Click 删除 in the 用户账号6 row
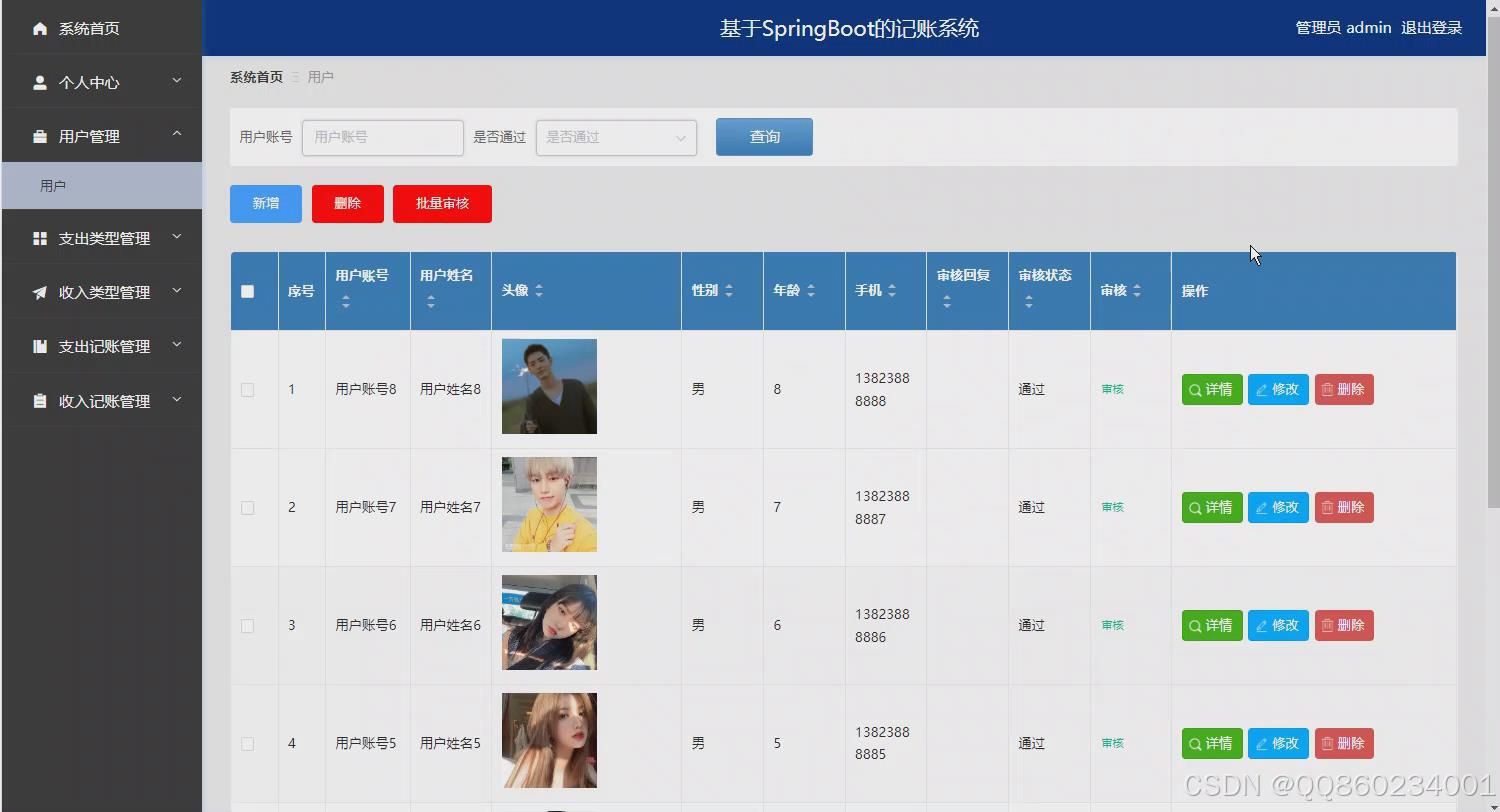Screen dimensions: 1500x812 click(1344, 626)
